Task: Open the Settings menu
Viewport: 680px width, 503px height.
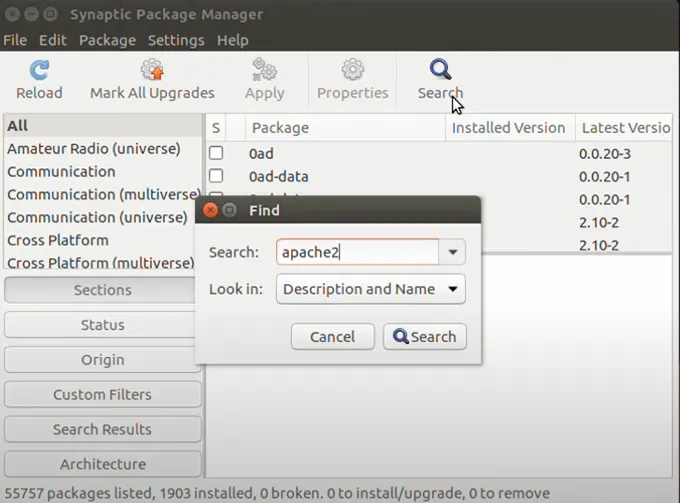Action: point(176,40)
